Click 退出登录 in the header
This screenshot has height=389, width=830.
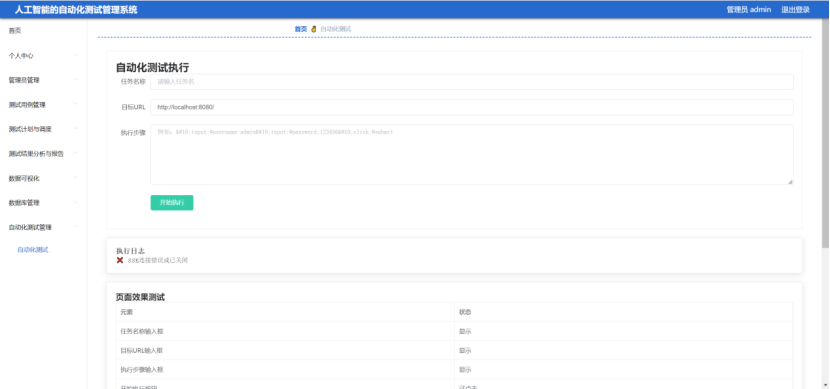tap(795, 10)
